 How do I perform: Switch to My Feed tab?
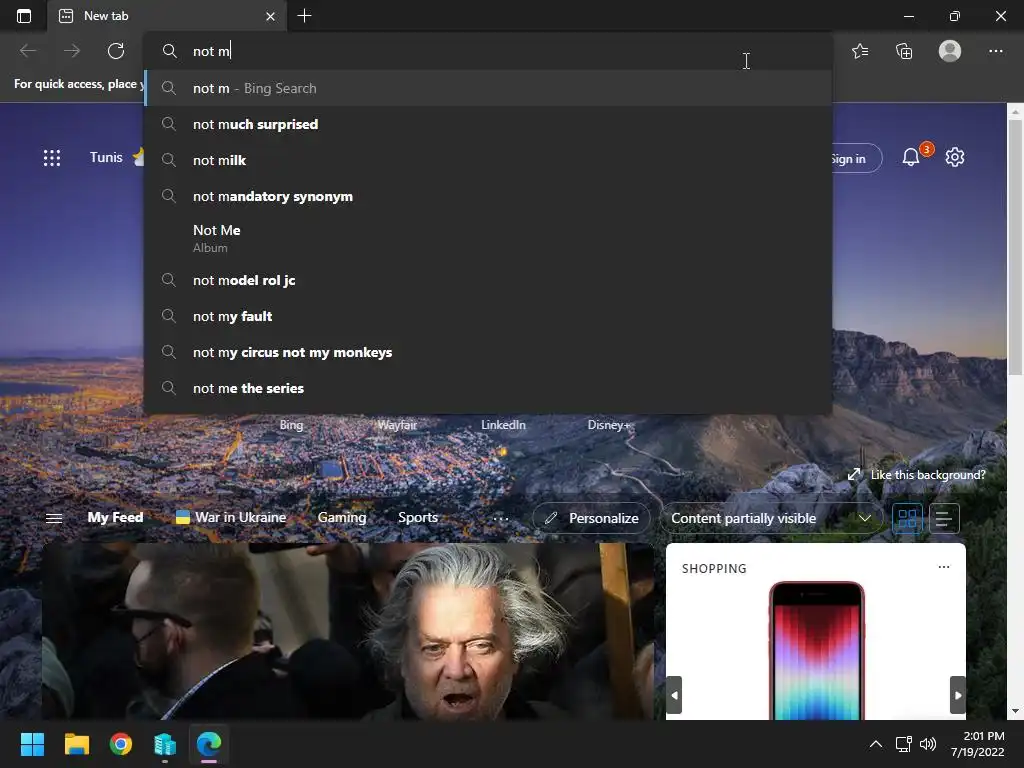115,517
